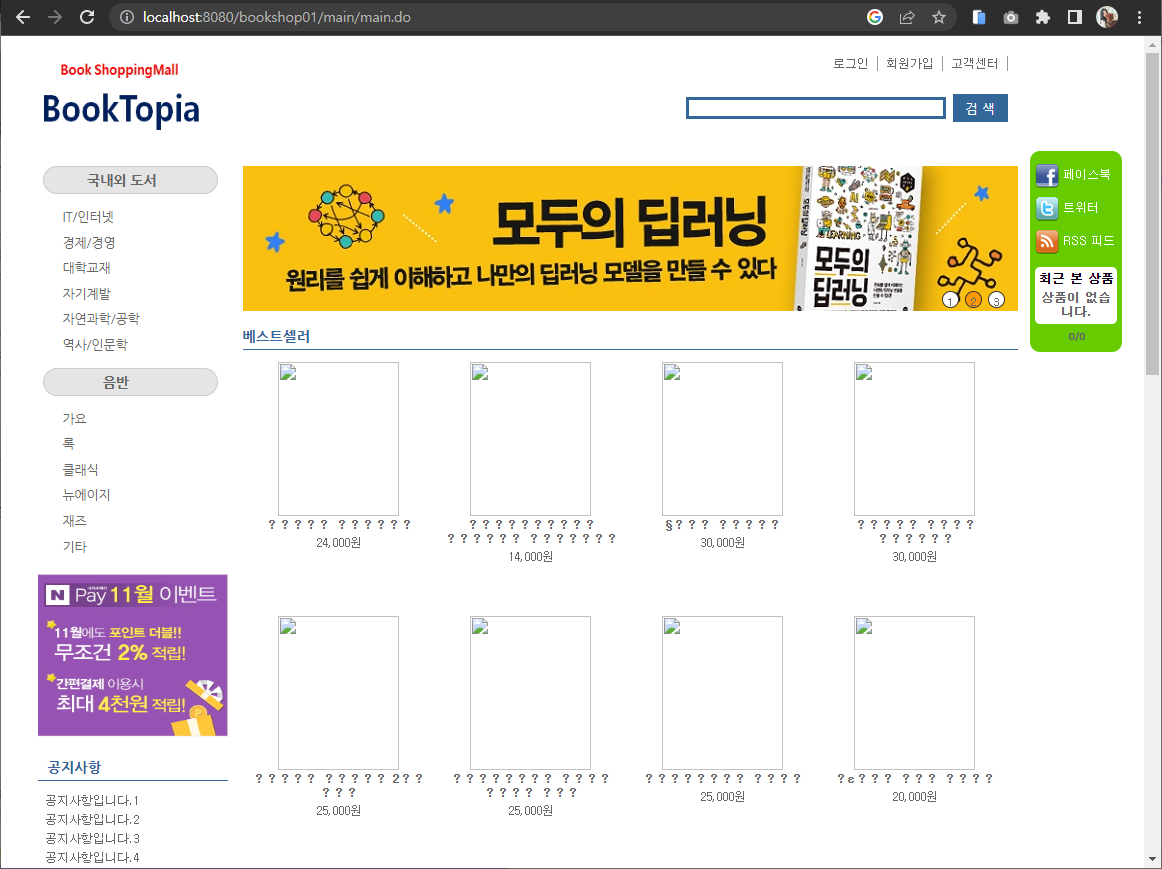Open the 자기계발 category
The width and height of the screenshot is (1162, 869).
point(87,293)
